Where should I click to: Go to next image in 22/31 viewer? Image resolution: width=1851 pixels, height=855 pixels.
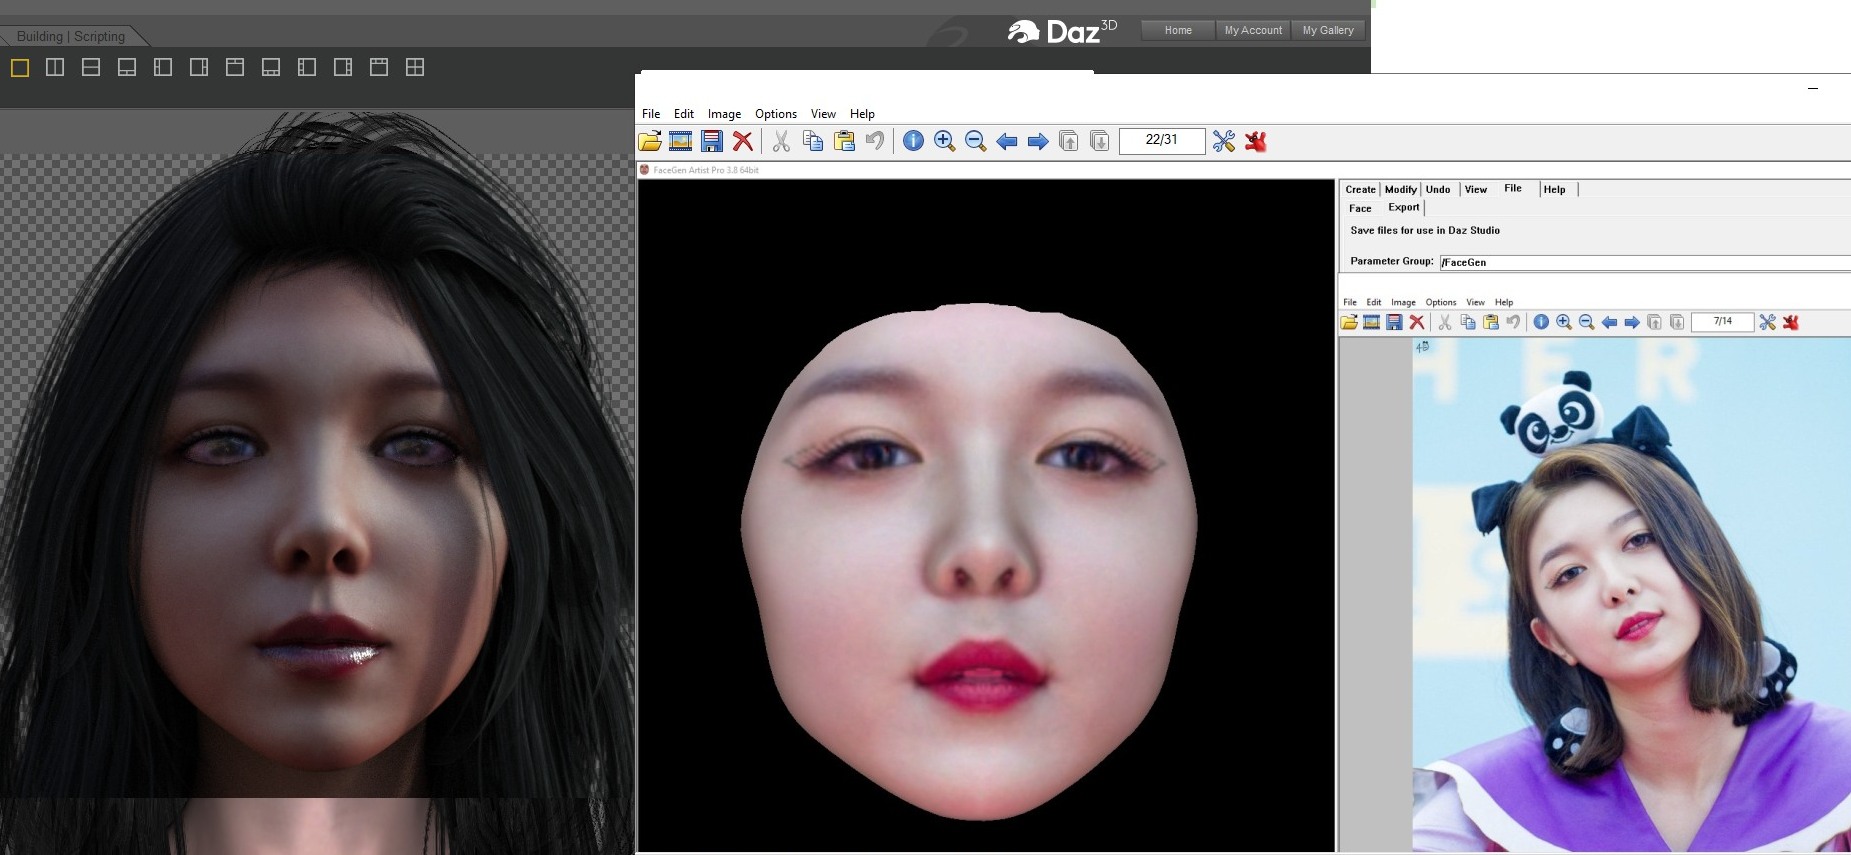tap(1038, 141)
